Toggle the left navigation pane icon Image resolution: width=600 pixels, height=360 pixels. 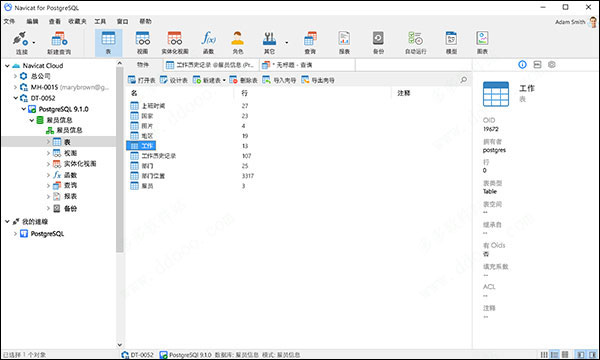(x=580, y=355)
